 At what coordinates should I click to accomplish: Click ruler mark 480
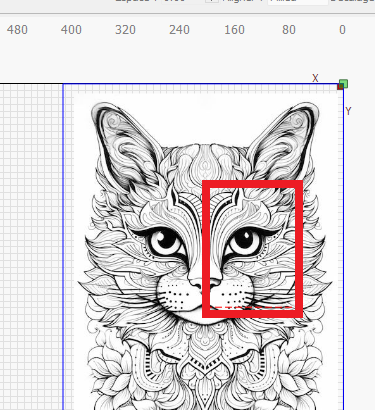point(17,30)
